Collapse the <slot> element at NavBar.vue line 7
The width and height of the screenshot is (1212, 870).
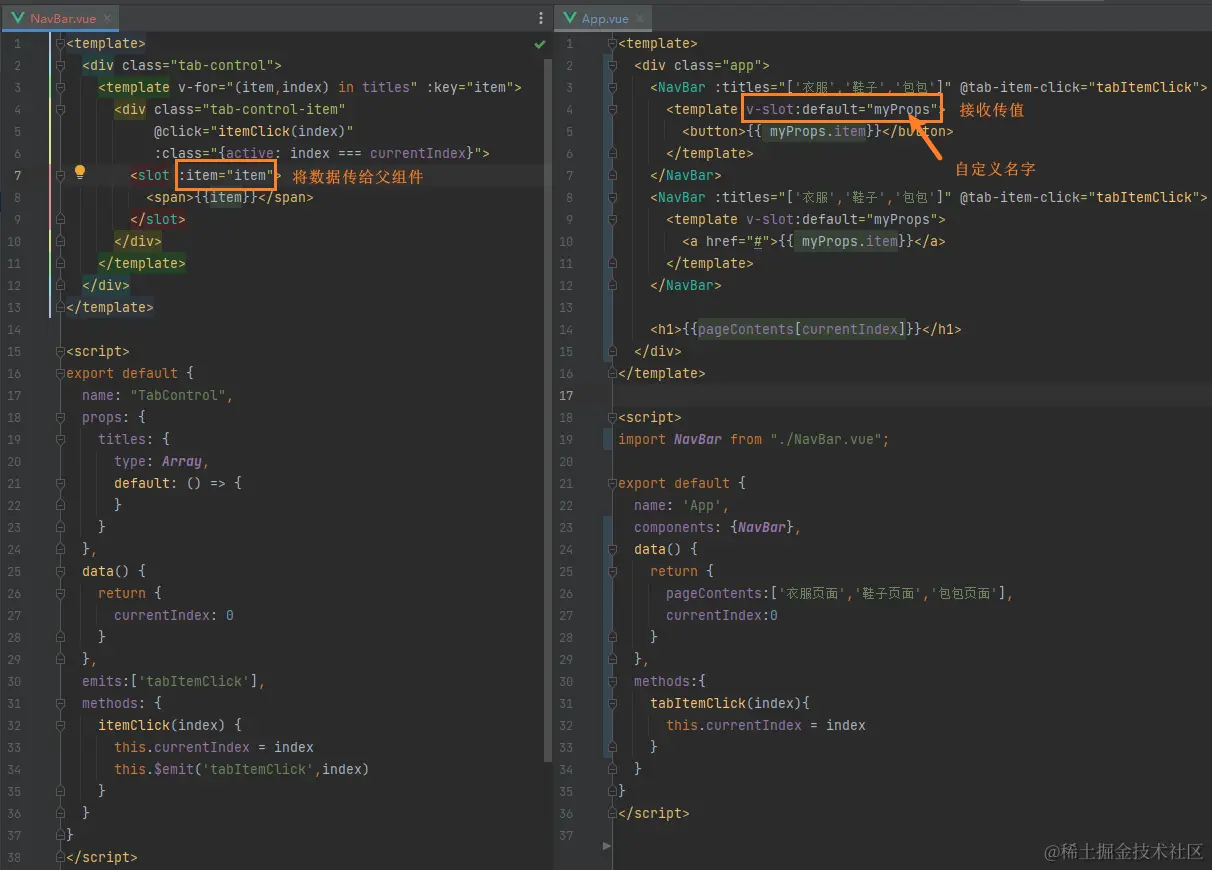(x=61, y=176)
